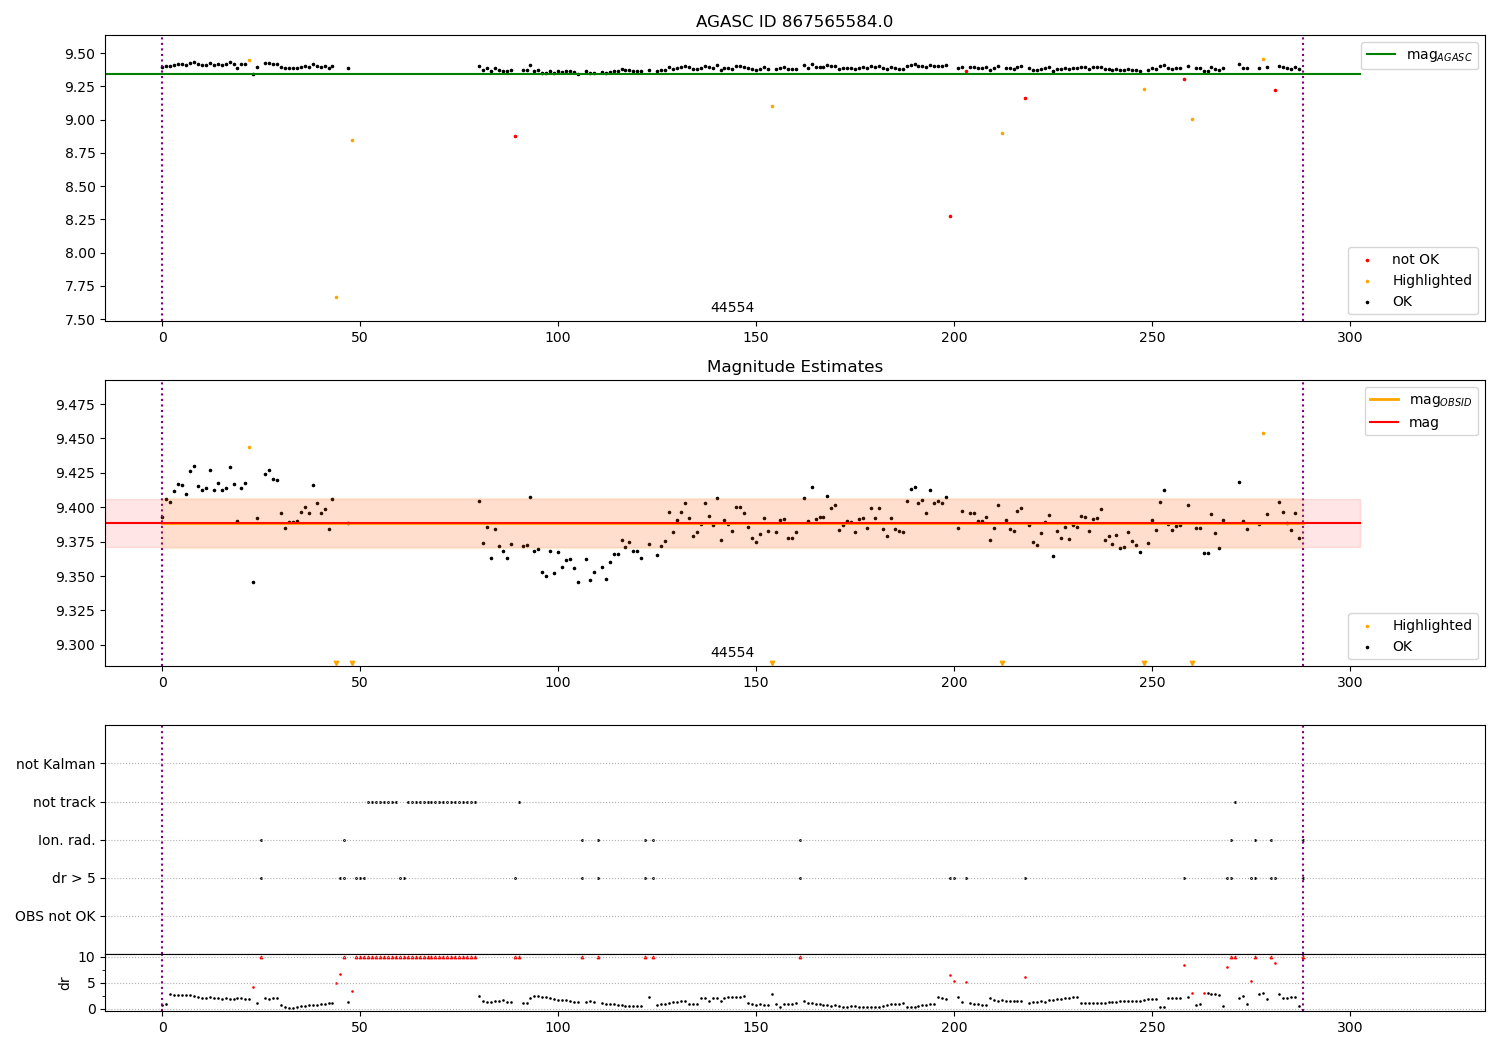The height and width of the screenshot is (1050, 1500).
Task: Click the 8.25 y-axis tick in top plot
Action: (81, 220)
